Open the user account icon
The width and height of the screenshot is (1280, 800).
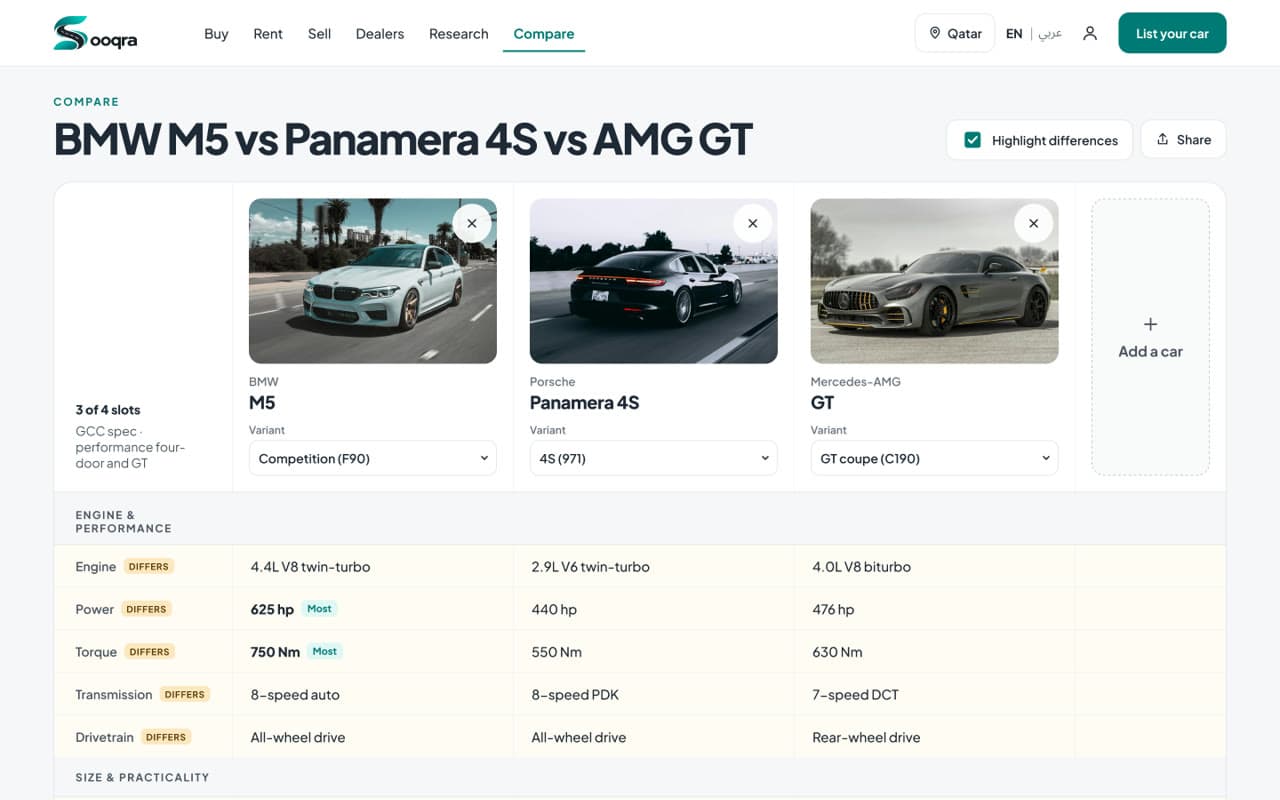(1090, 33)
